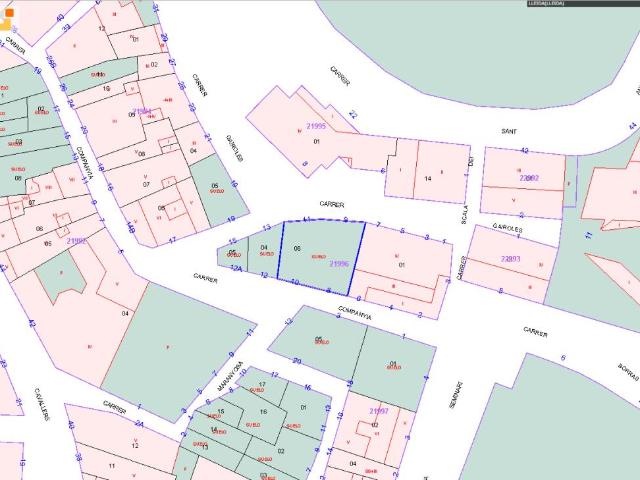Select pink parcel 01 right of highlighted parcel
640x480 pixels.
(x=402, y=266)
